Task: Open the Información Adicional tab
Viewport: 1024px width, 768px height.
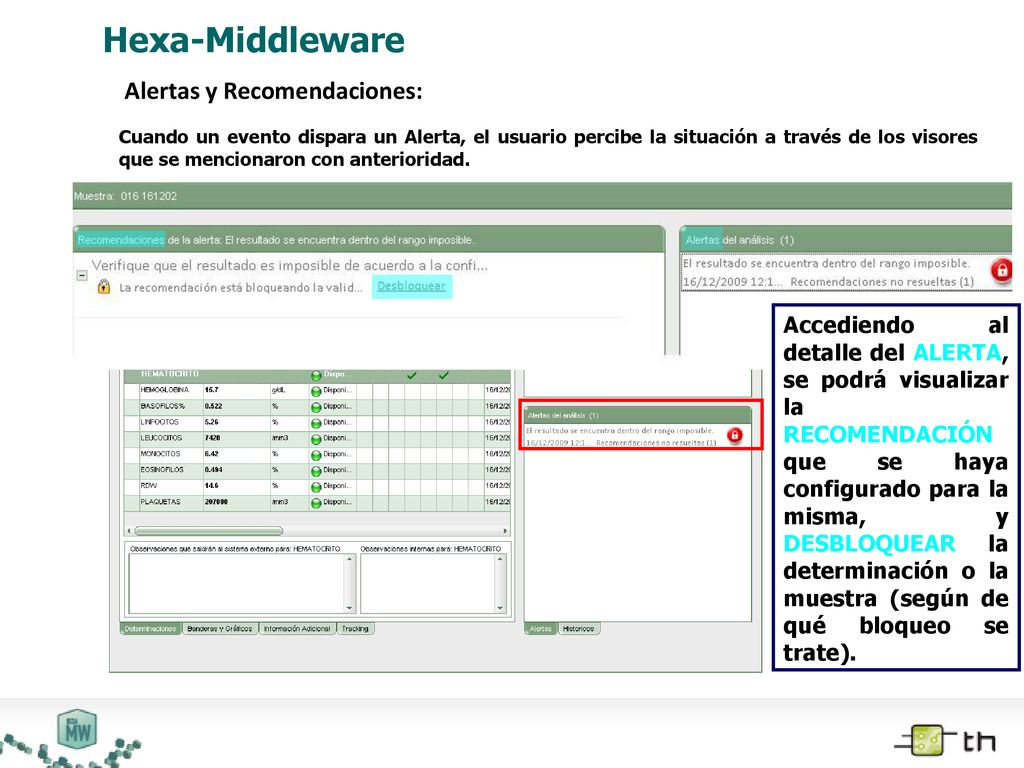Action: tap(297, 629)
